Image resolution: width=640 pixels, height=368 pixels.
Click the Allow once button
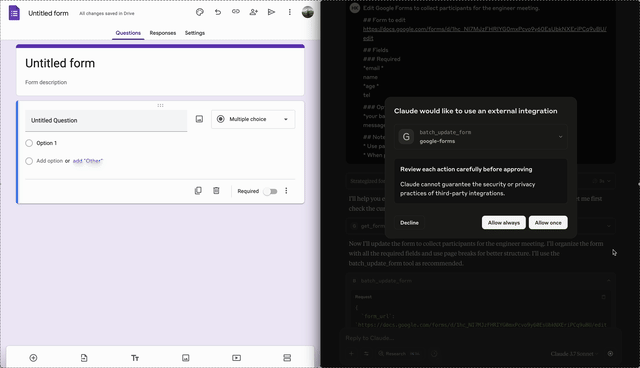tap(548, 223)
